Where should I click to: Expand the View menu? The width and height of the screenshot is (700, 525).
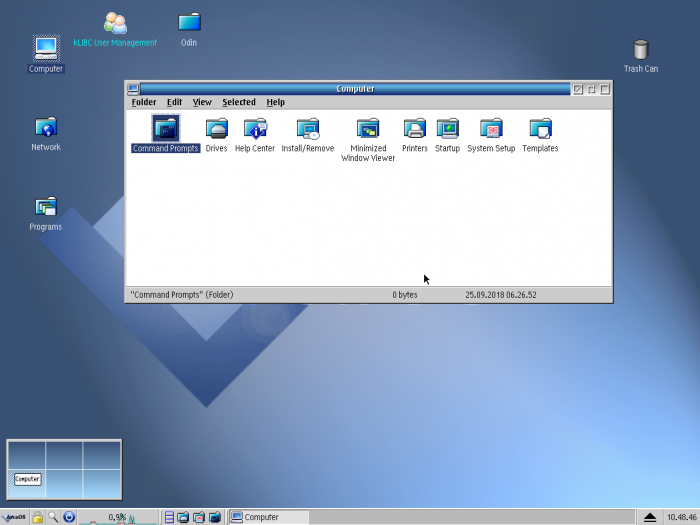click(x=202, y=102)
